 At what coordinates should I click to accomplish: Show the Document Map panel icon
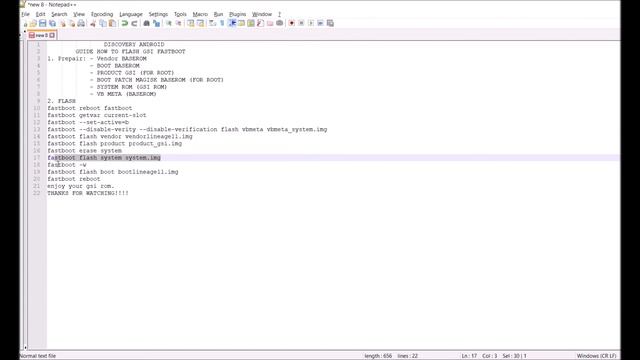coord(251,23)
